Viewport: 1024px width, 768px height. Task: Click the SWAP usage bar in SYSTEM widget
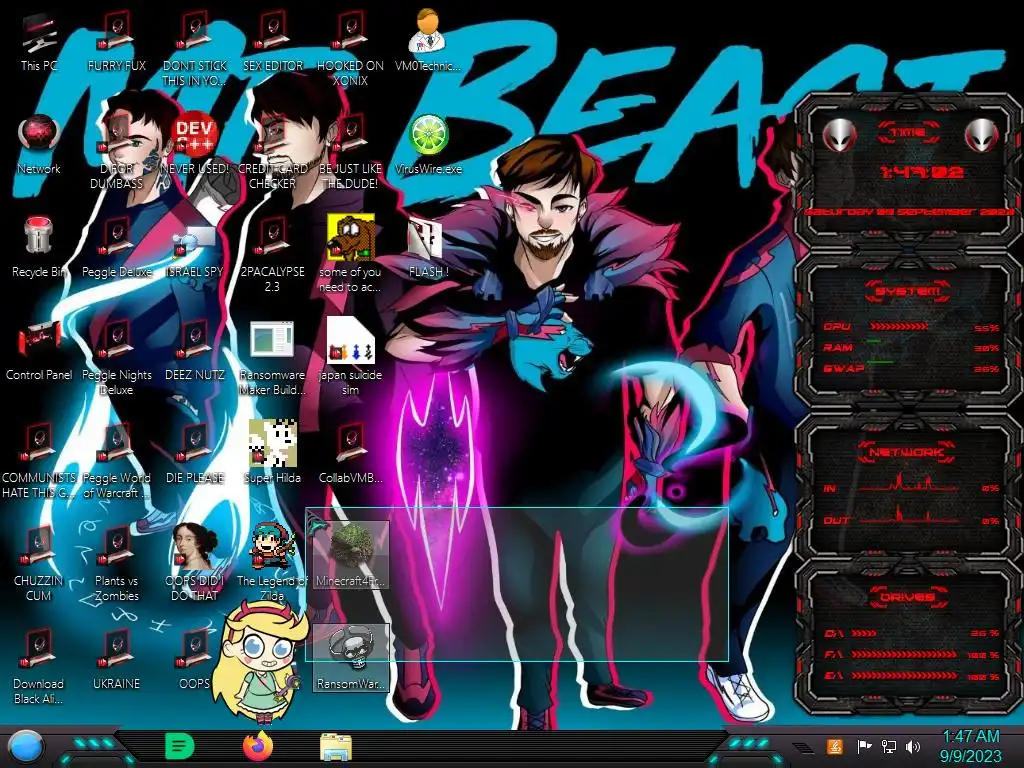click(x=880, y=362)
